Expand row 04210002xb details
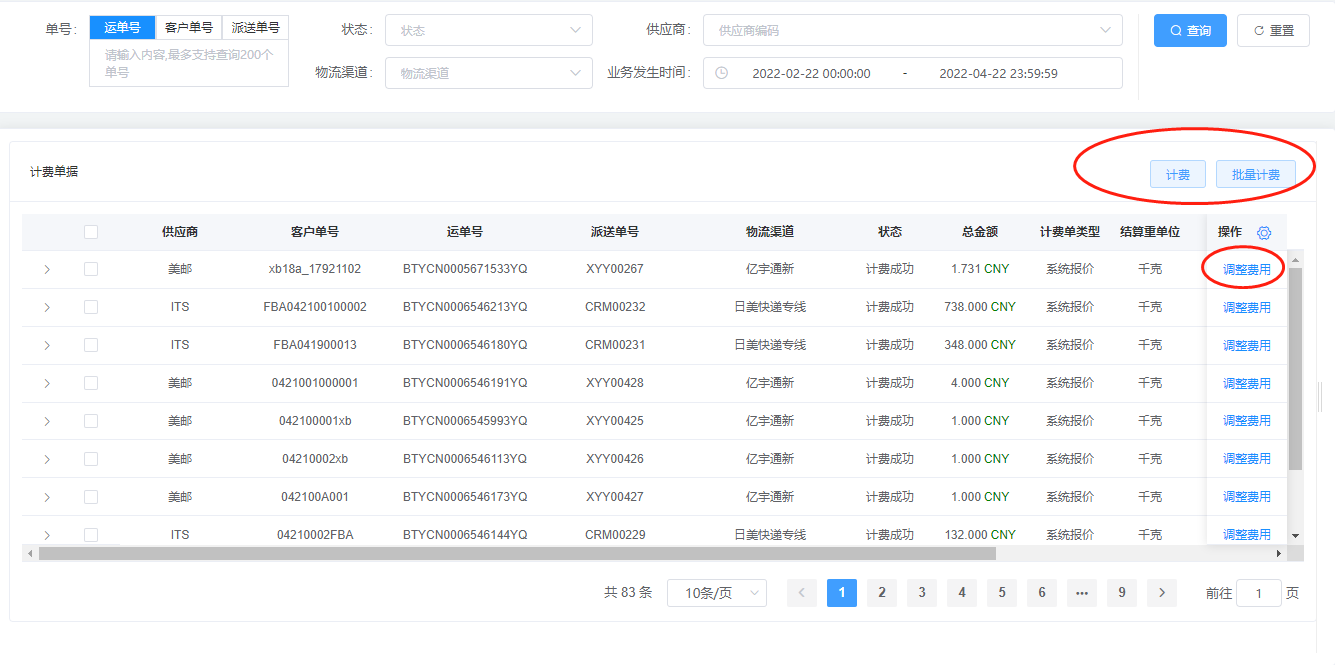 coord(47,459)
